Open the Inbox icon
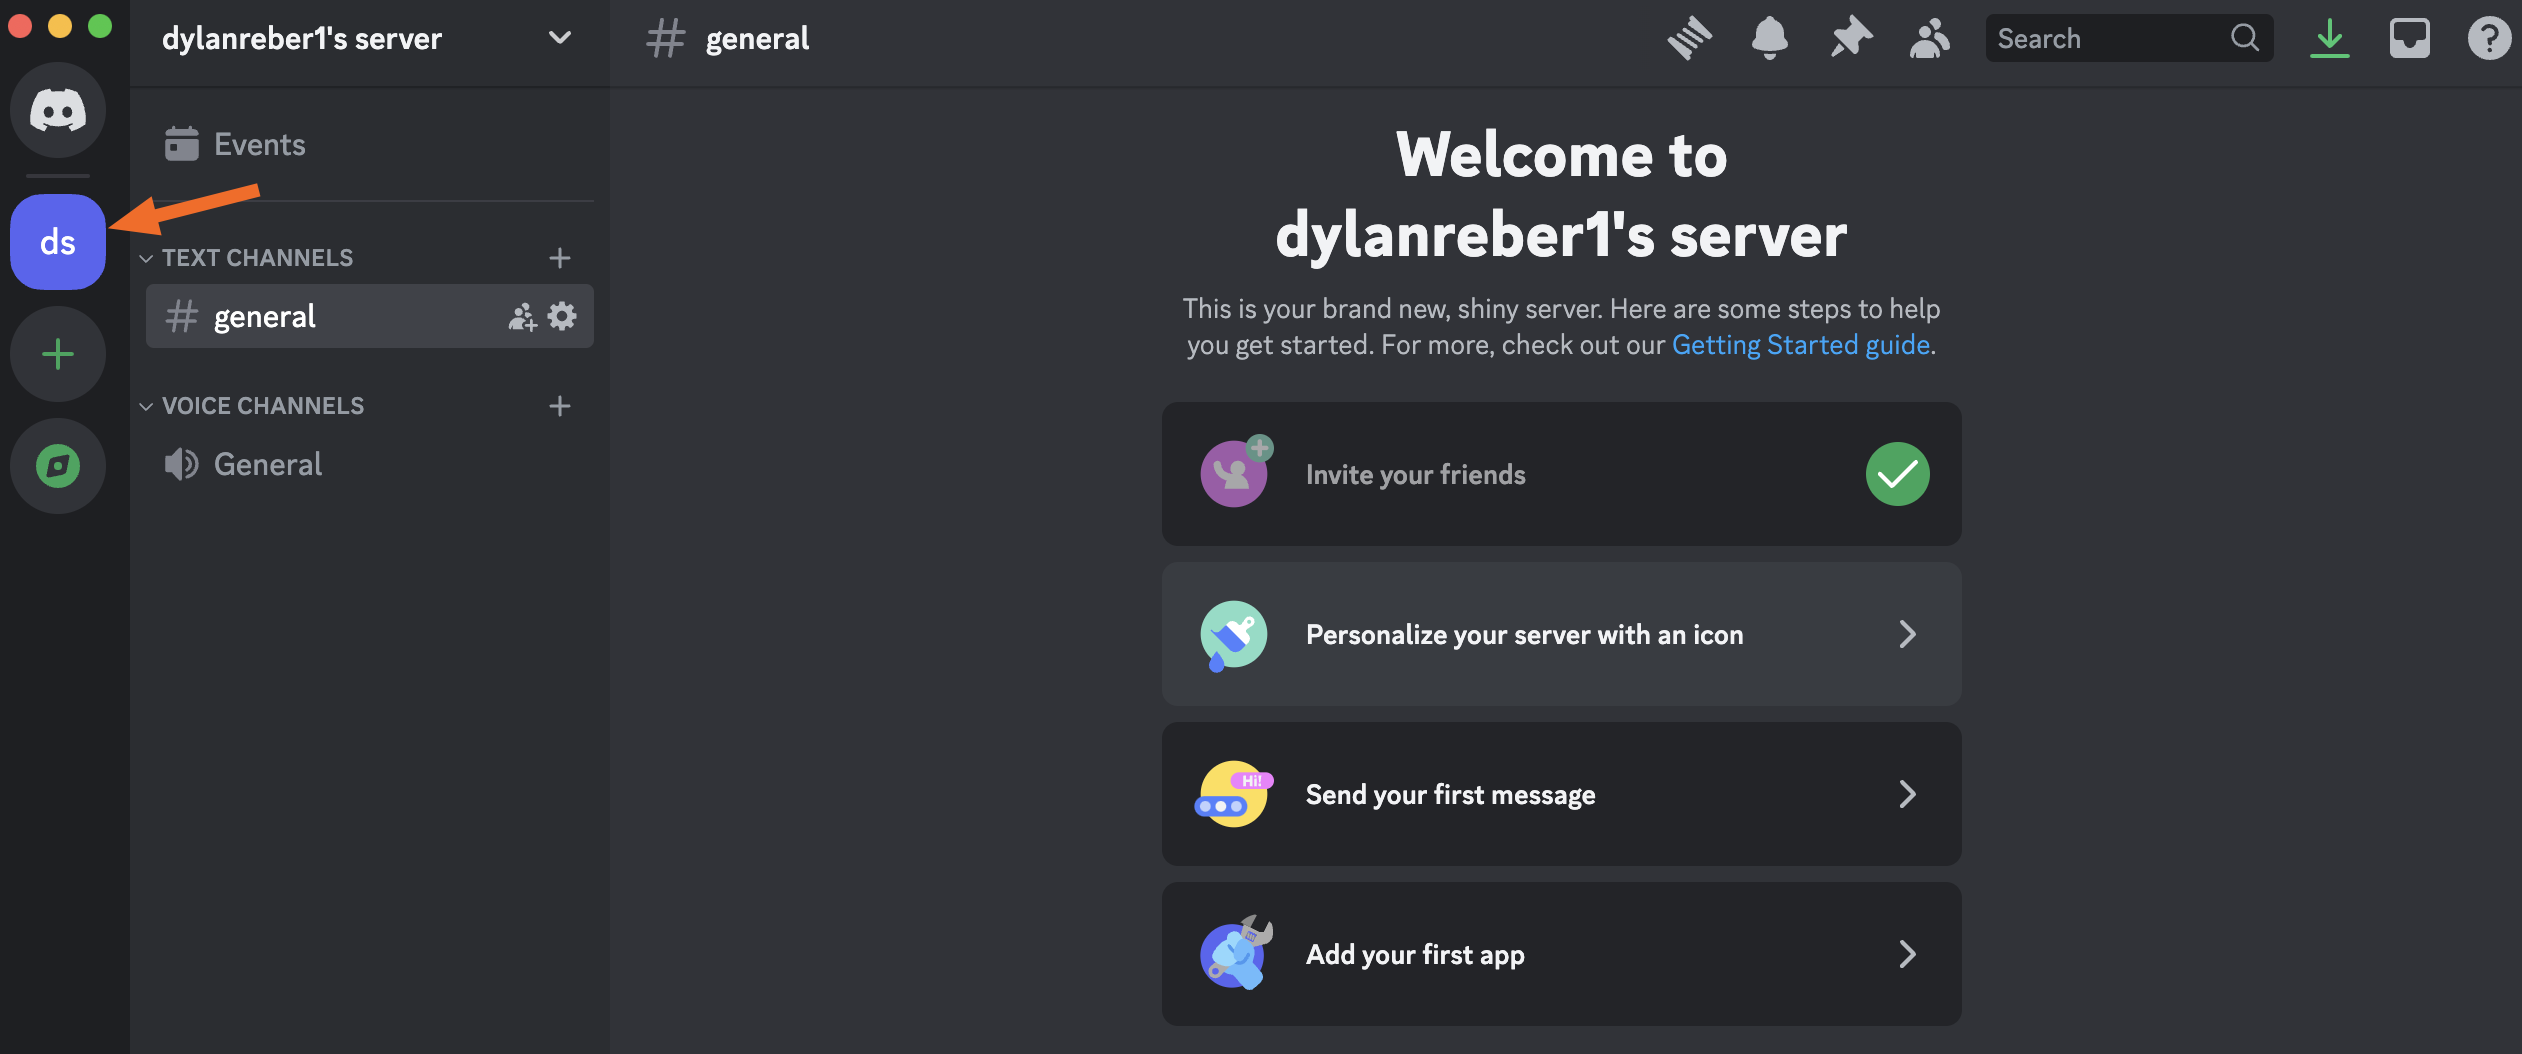This screenshot has height=1054, width=2522. coord(2410,39)
